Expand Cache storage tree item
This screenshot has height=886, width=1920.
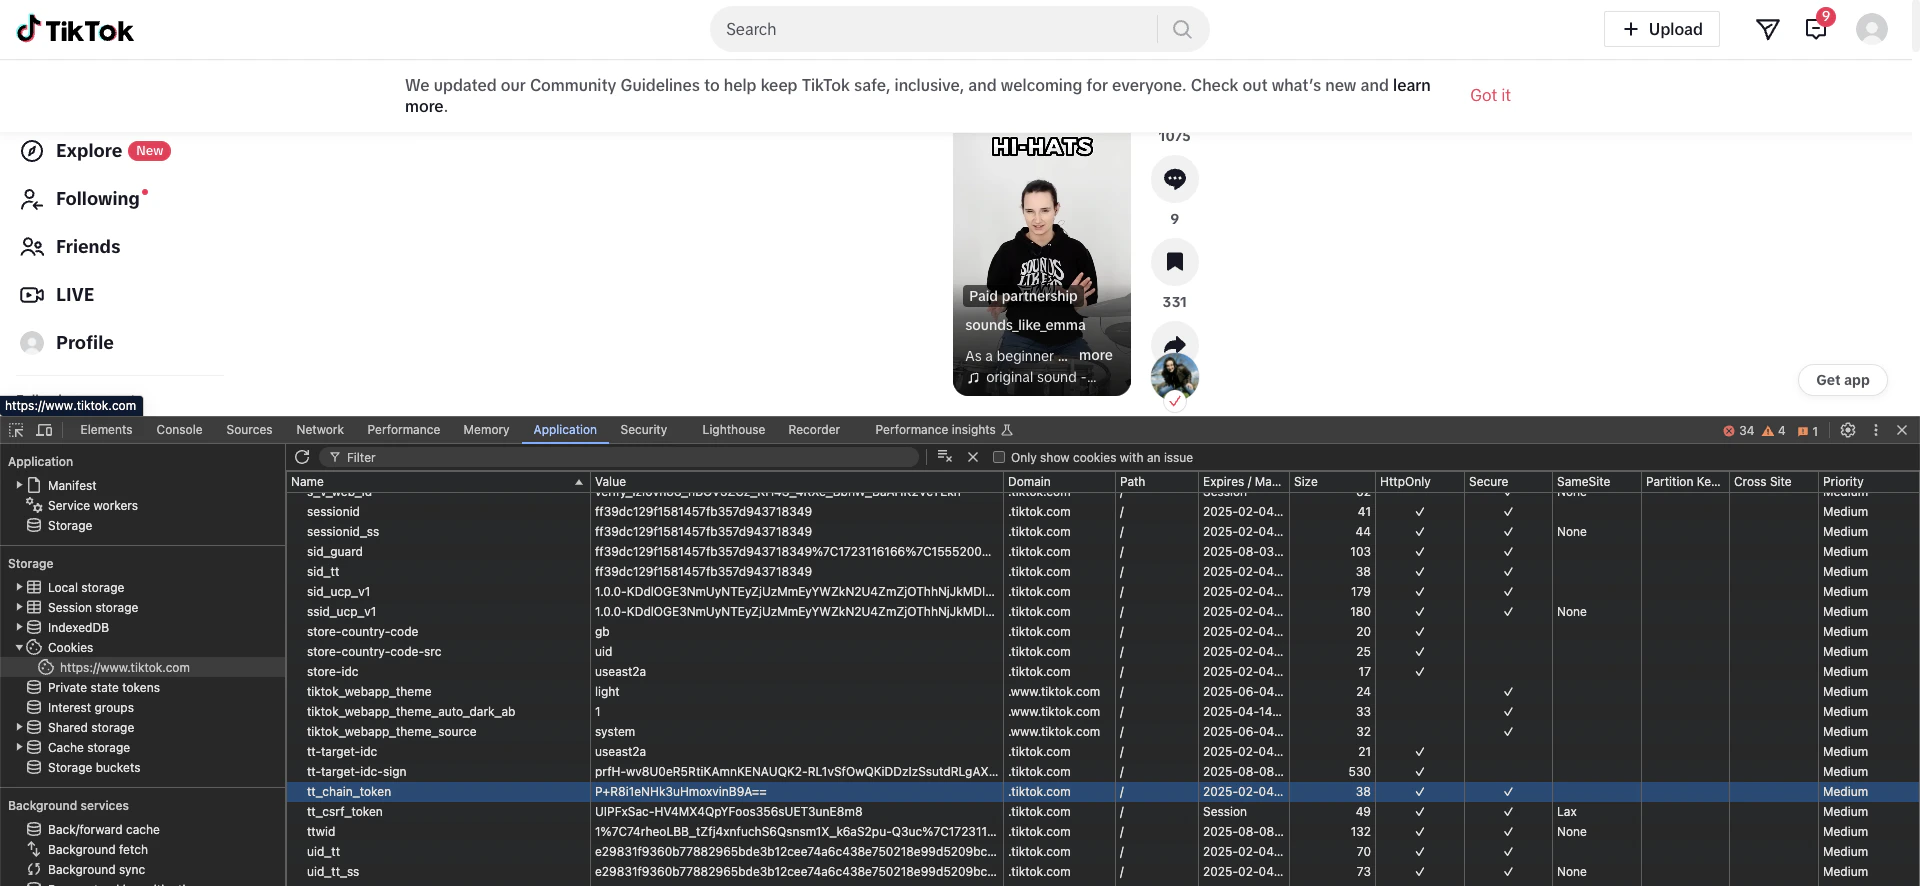click(19, 748)
